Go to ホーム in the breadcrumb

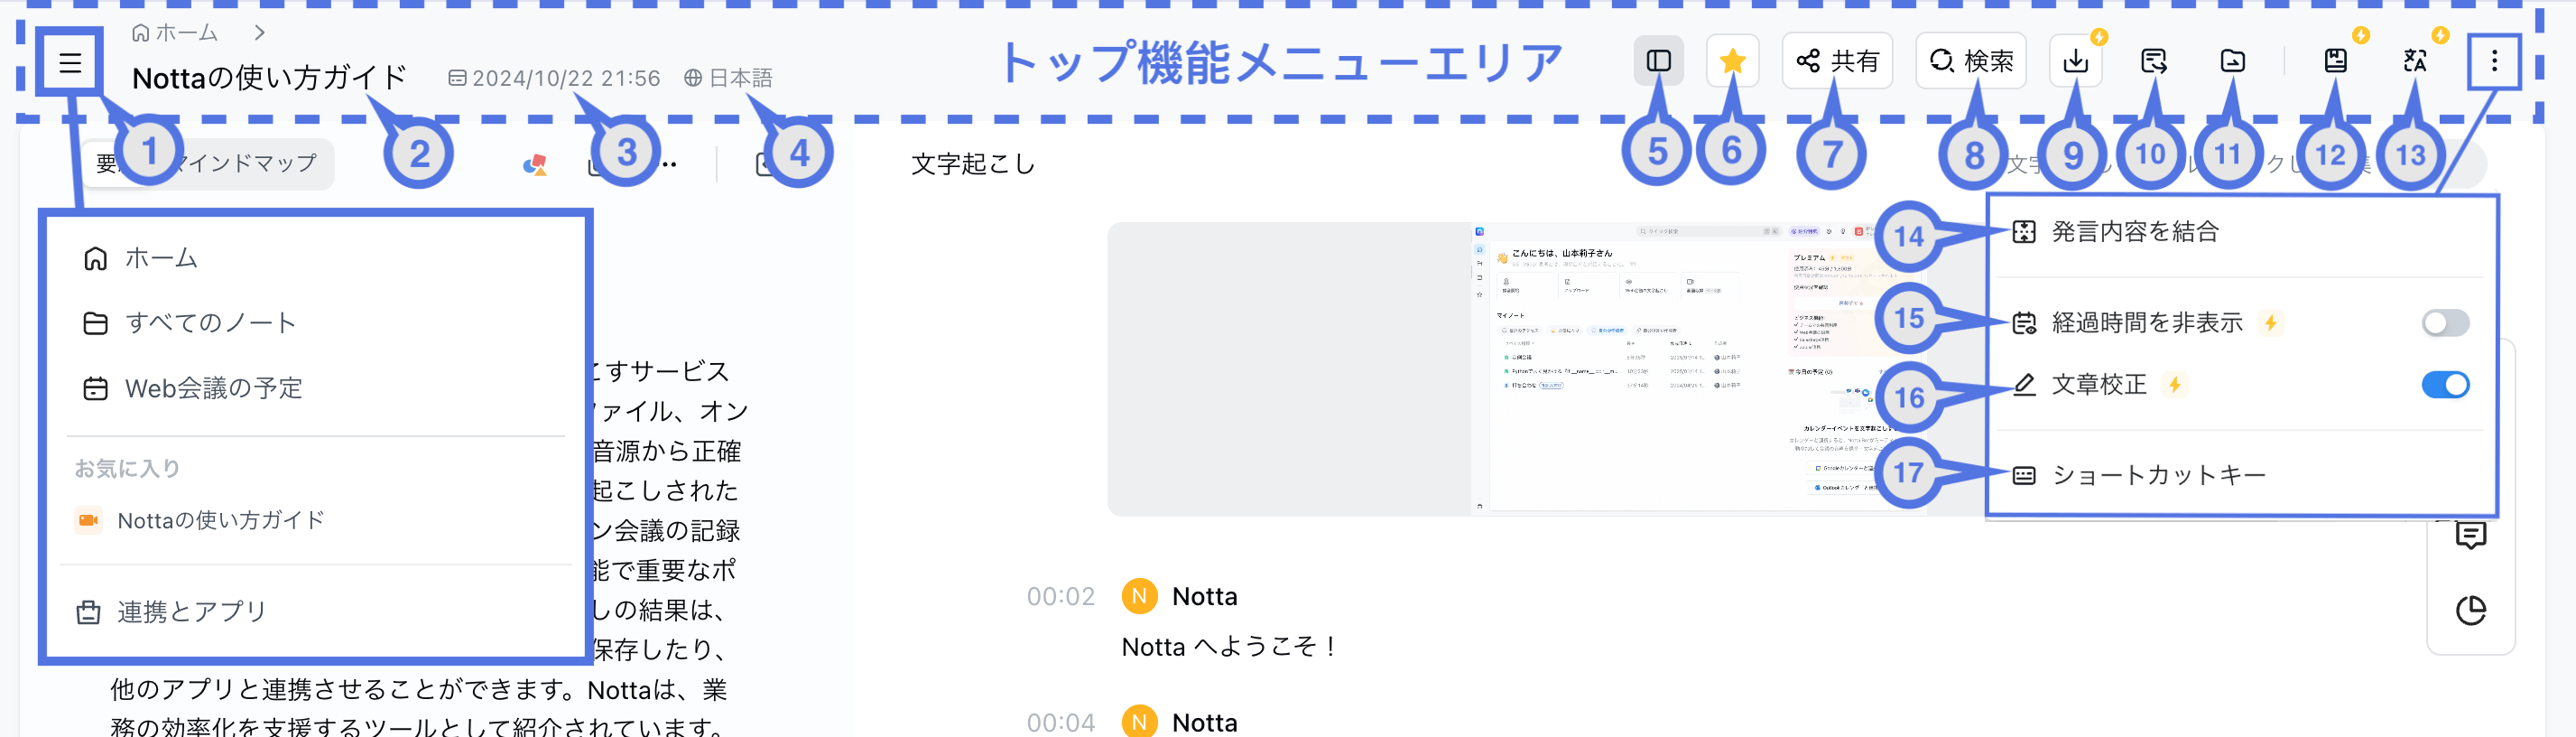pos(175,33)
